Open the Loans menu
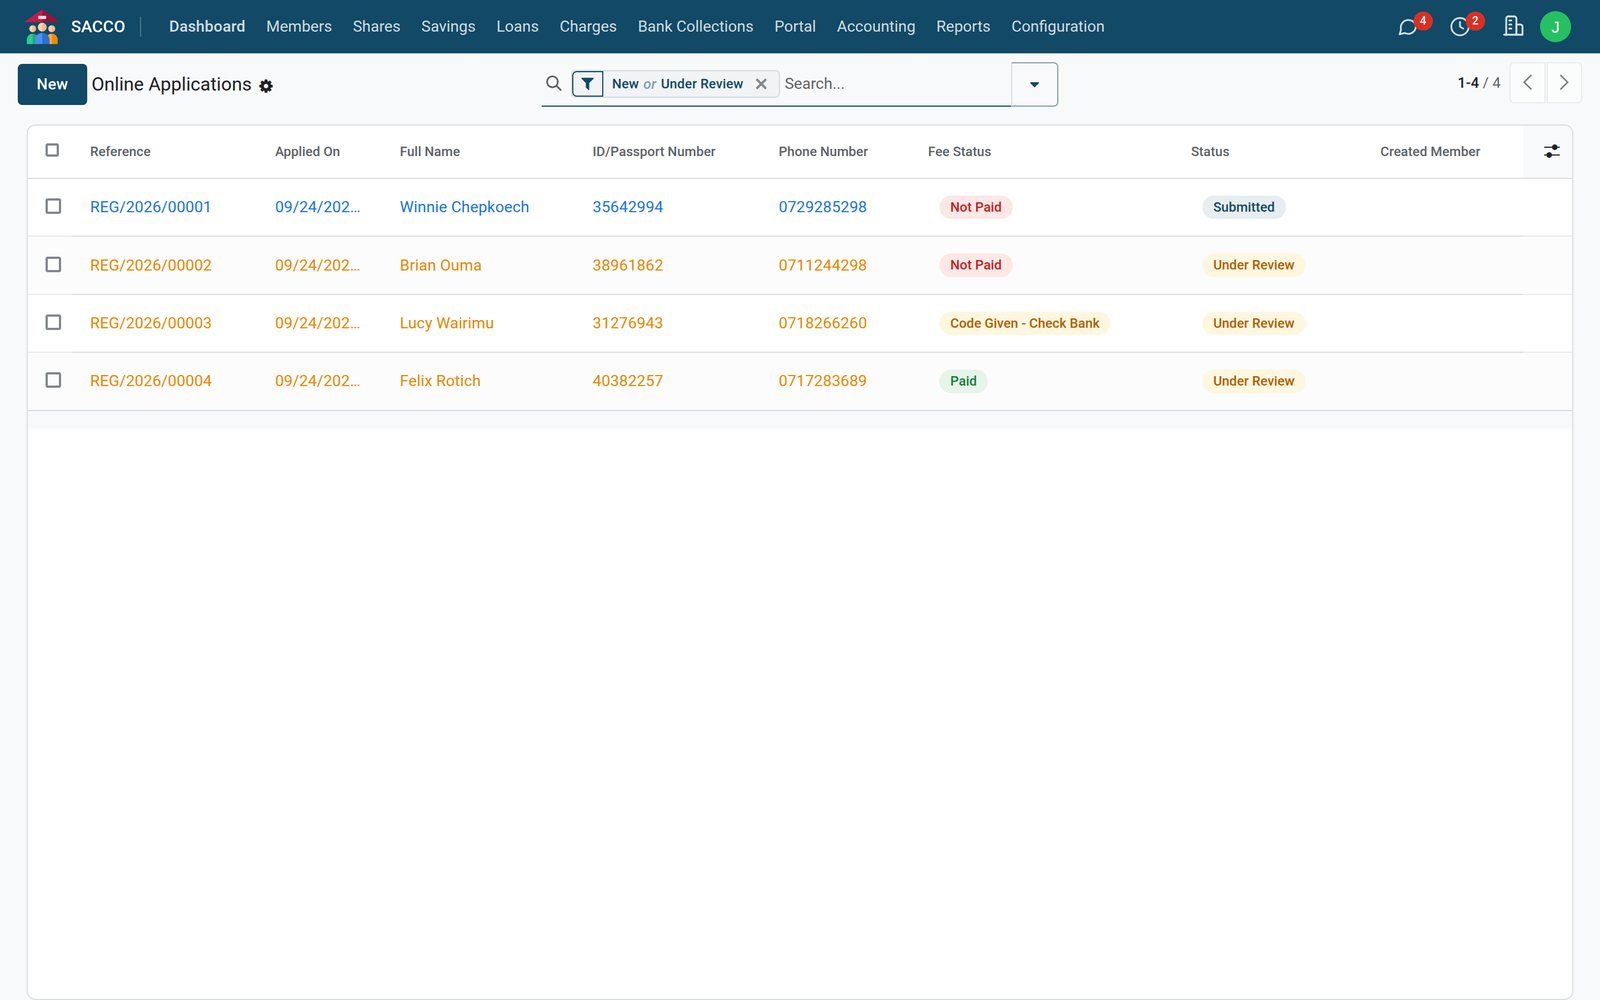 click(517, 26)
